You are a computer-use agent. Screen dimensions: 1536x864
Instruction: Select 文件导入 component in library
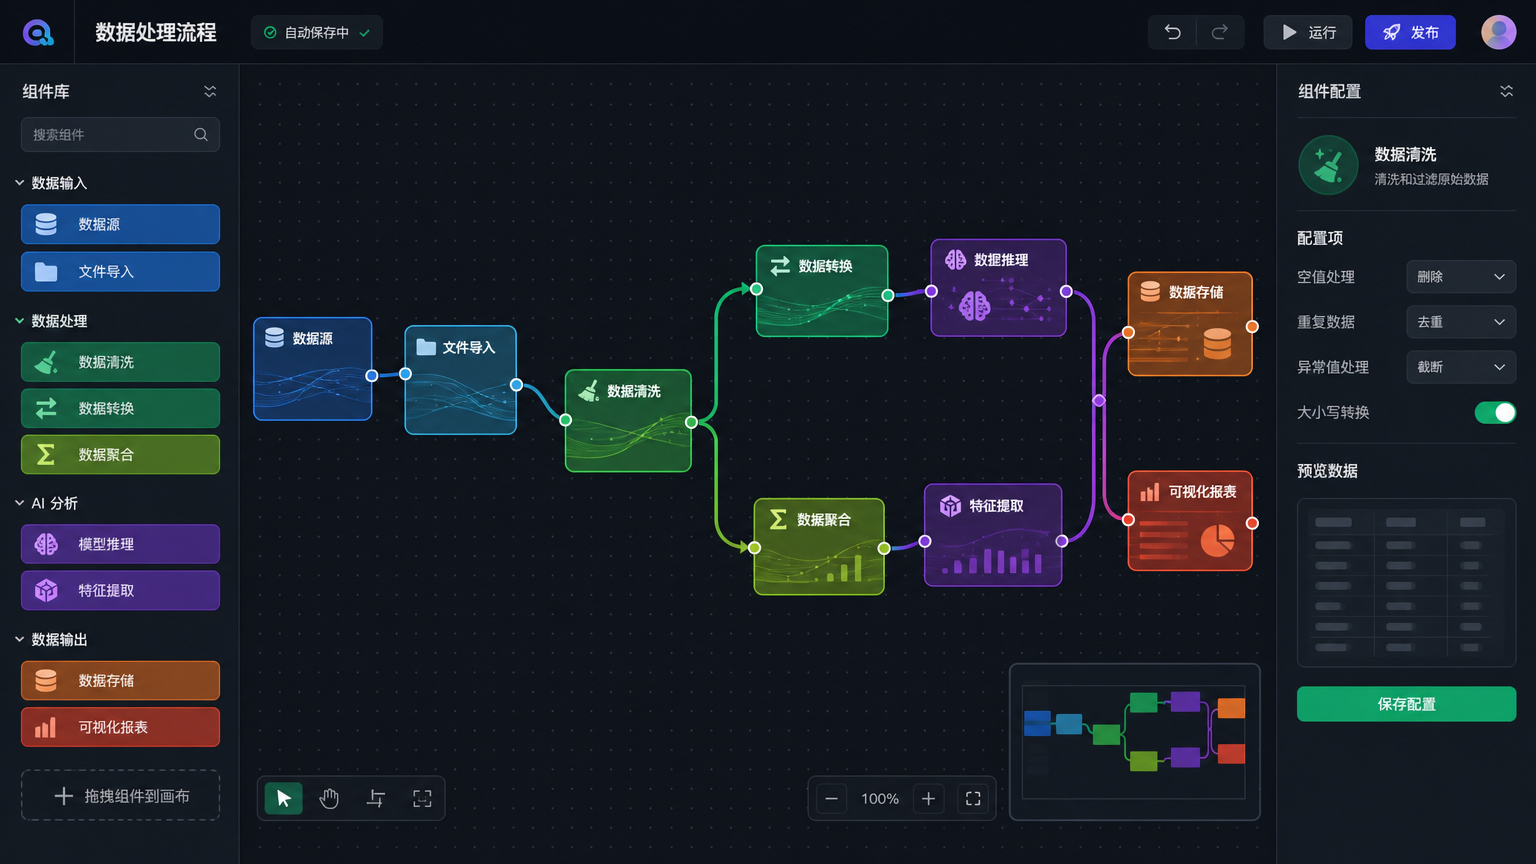pyautogui.click(x=120, y=271)
